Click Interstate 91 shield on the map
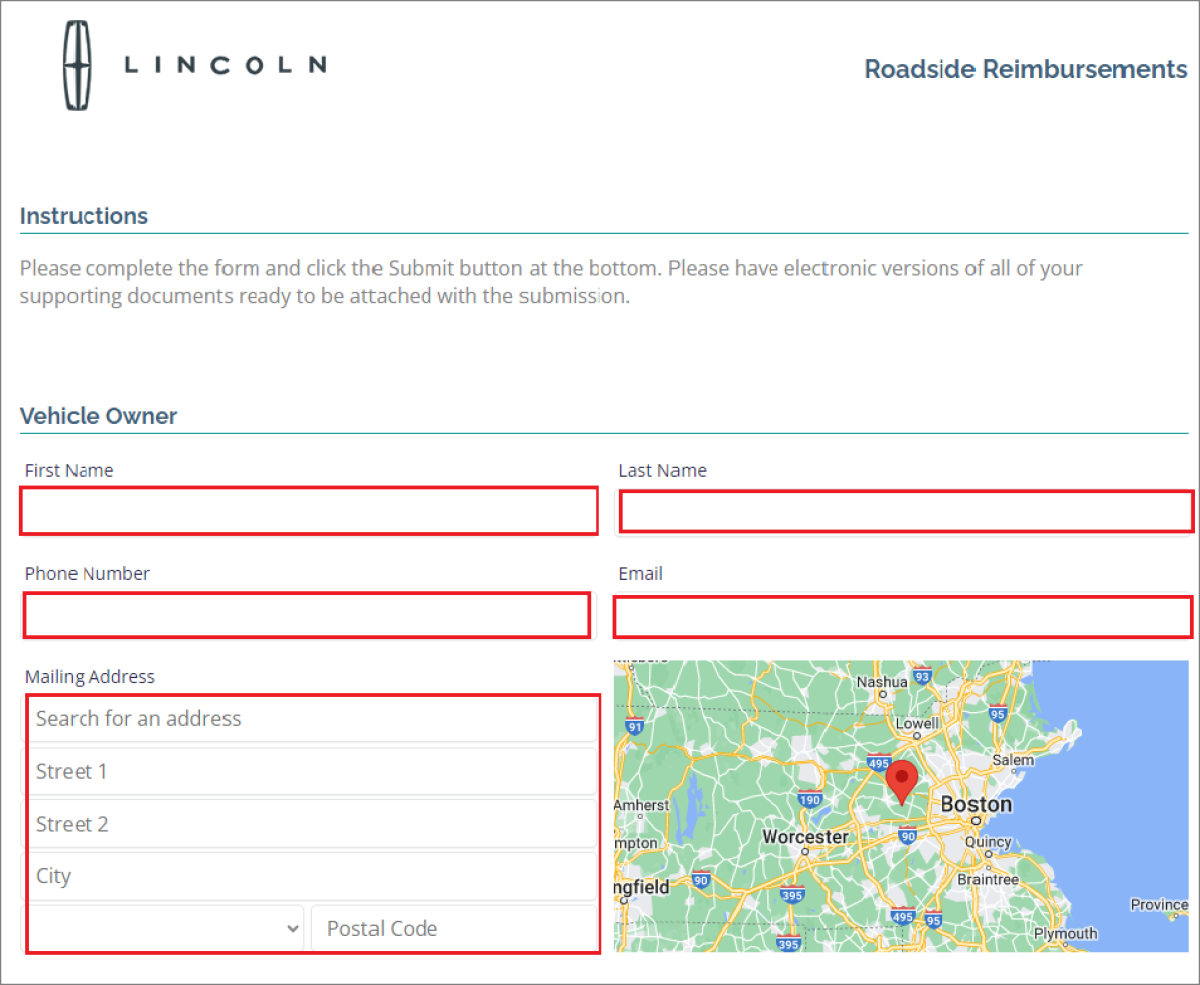 point(634,727)
